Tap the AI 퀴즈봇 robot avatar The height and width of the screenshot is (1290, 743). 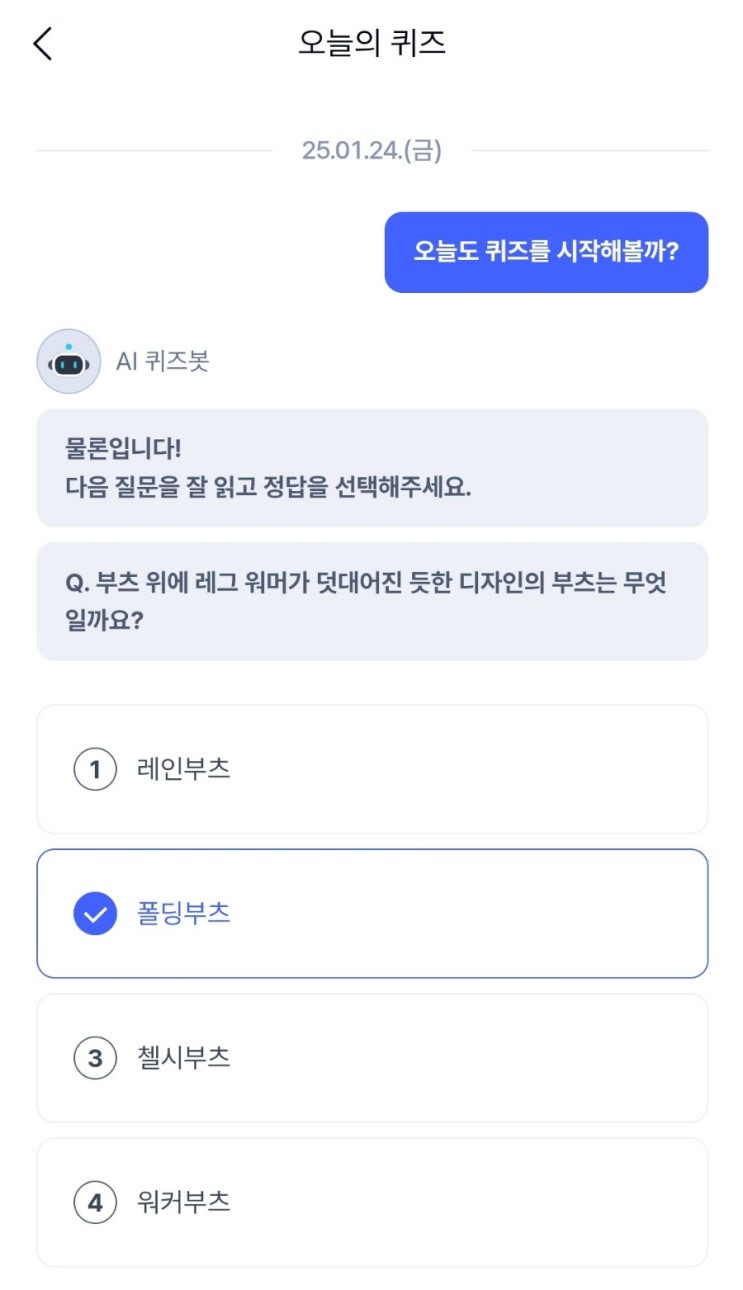click(68, 361)
